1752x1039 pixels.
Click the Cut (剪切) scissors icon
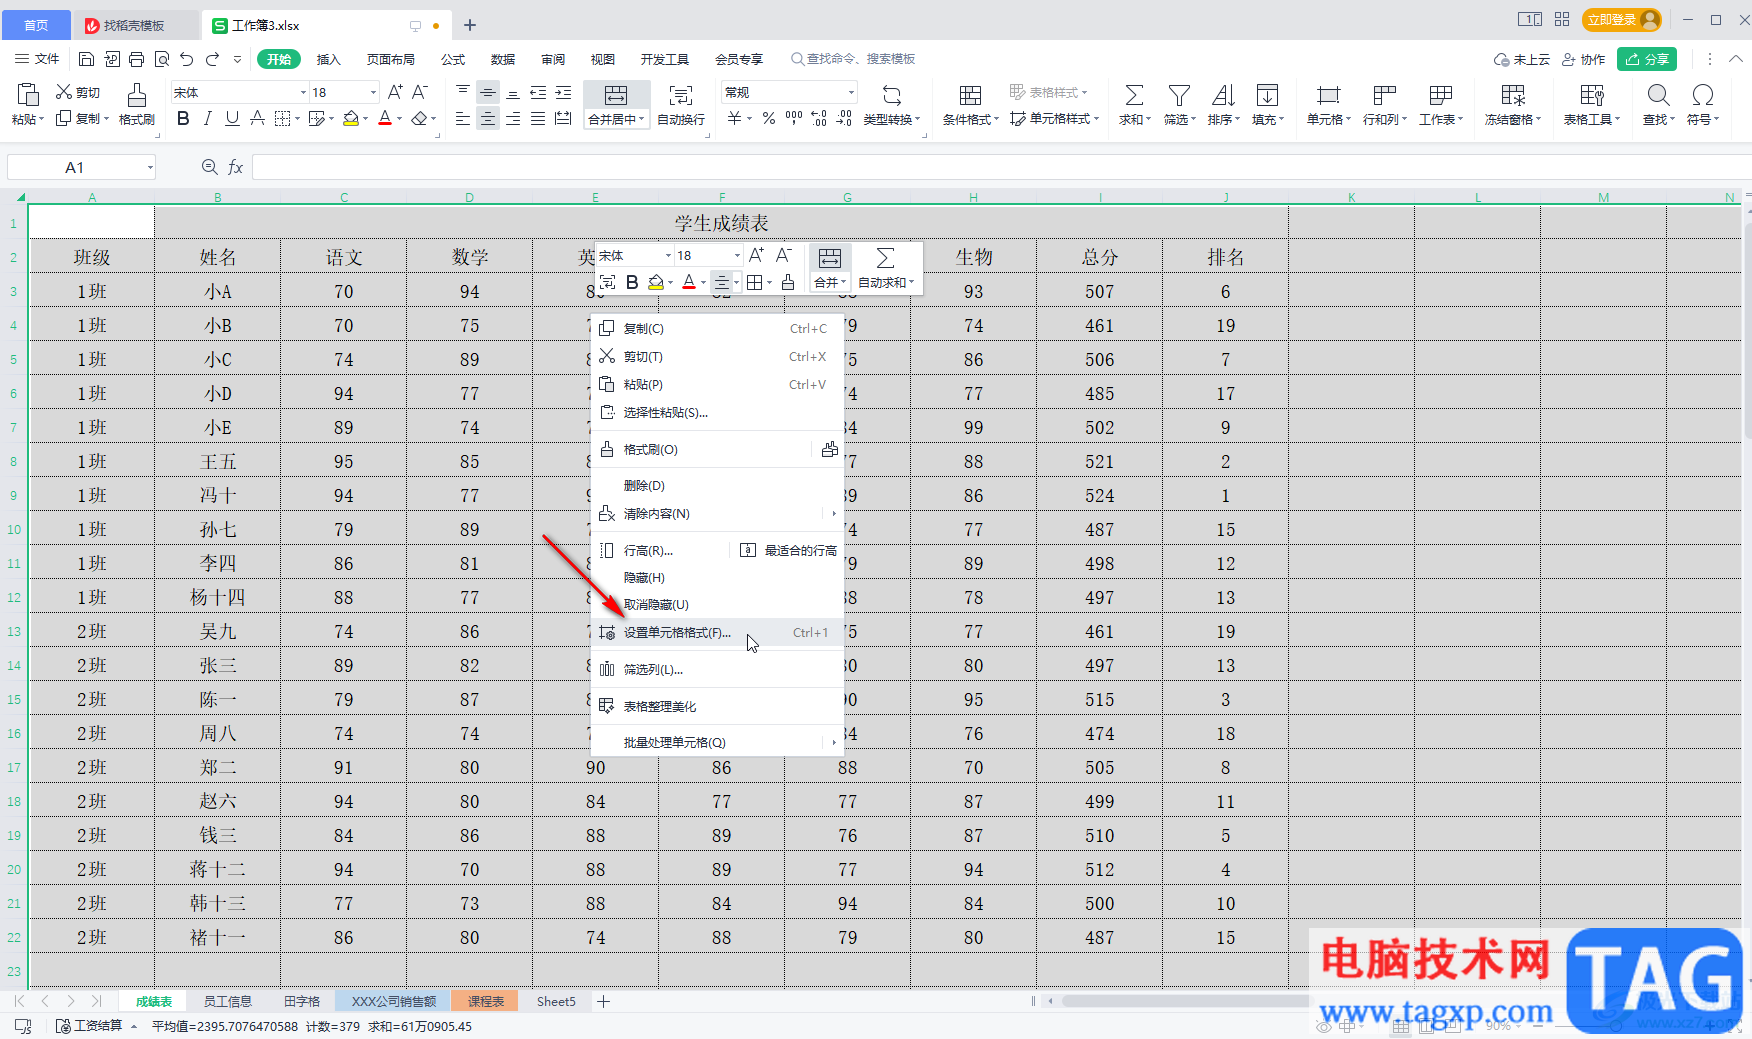pos(64,92)
